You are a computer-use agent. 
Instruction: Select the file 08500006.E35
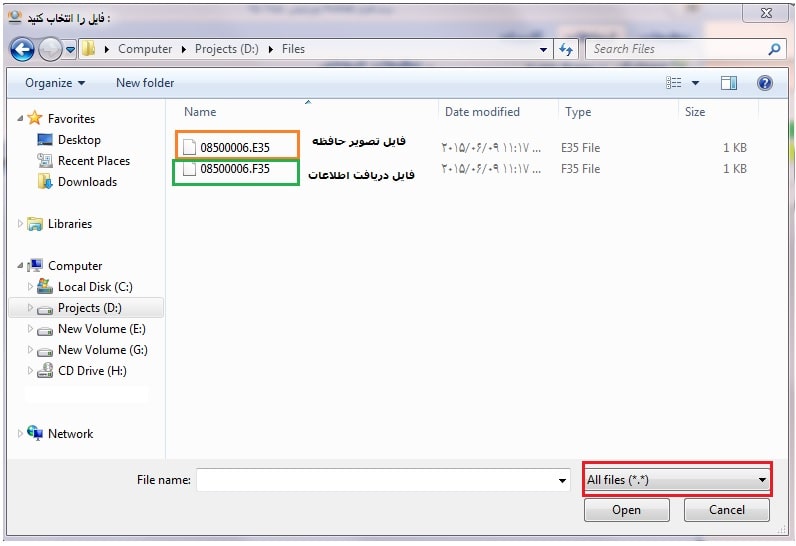[x=235, y=148]
